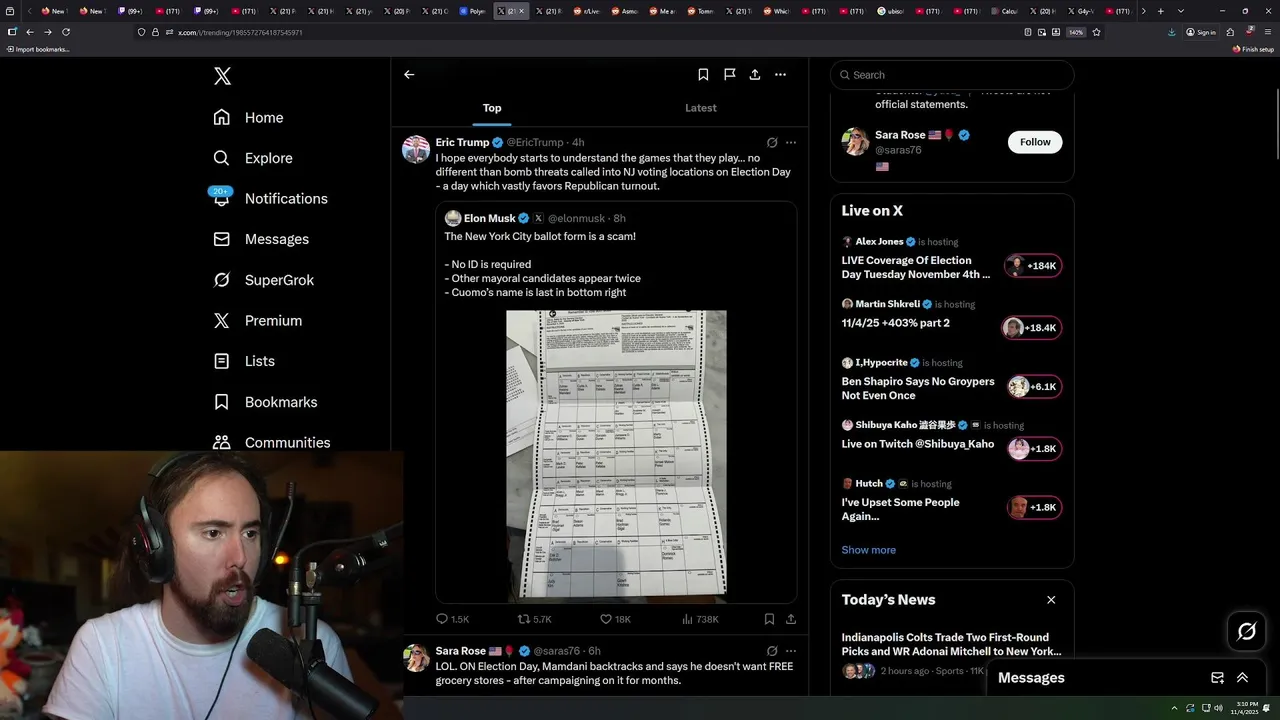This screenshot has height=720, width=1280.
Task: Open taskbar clock showing 3:10 PM
Action: pos(1245,708)
